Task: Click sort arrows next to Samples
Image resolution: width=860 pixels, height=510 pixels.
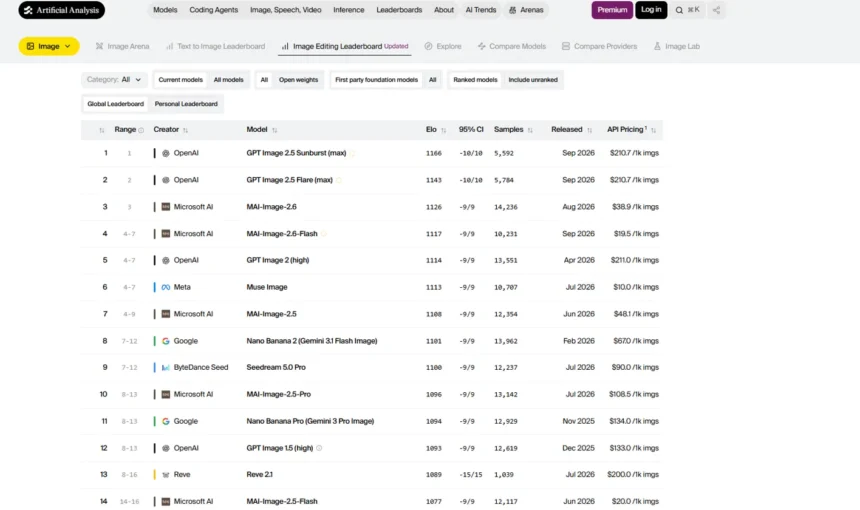Action: point(530,130)
